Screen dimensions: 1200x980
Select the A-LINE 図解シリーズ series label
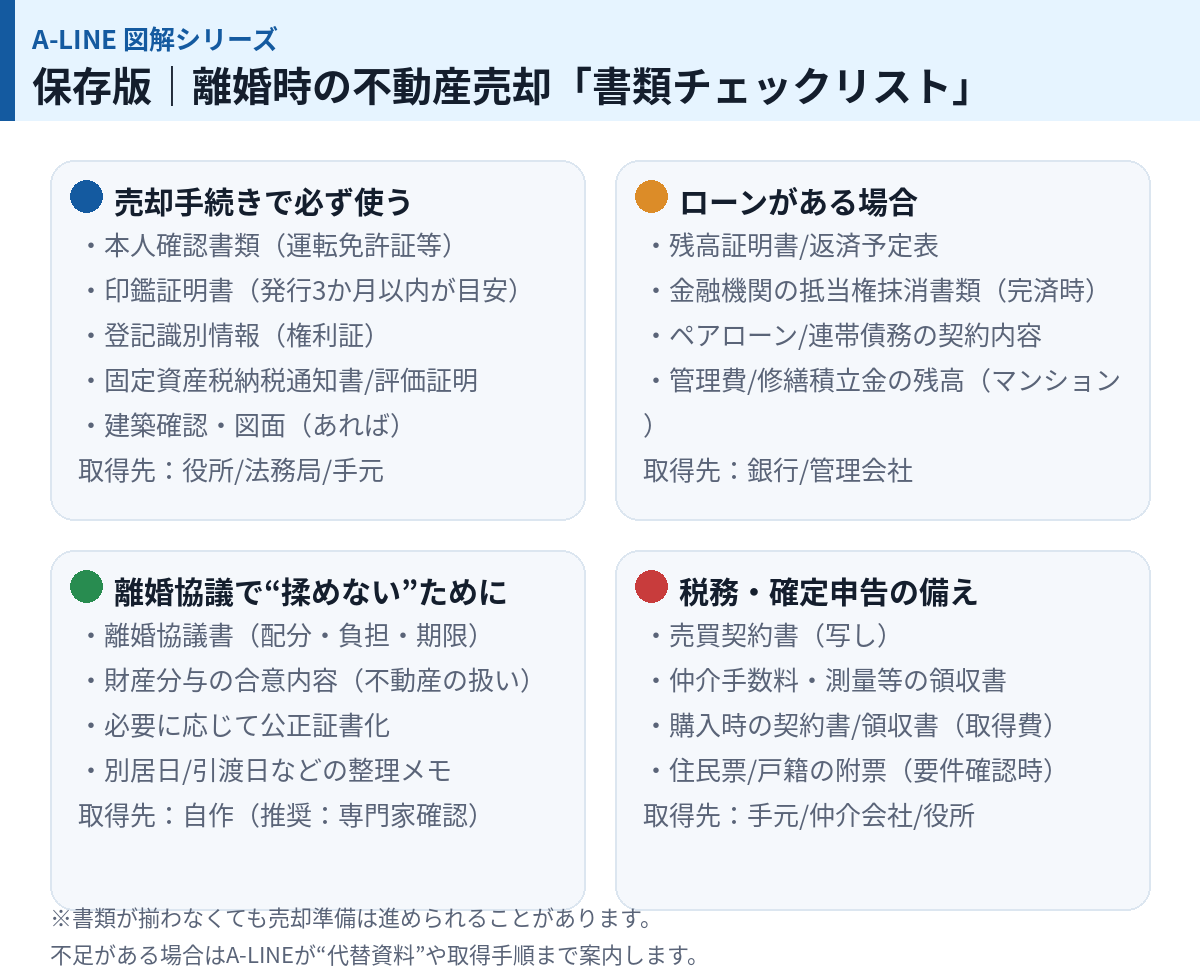tap(154, 40)
